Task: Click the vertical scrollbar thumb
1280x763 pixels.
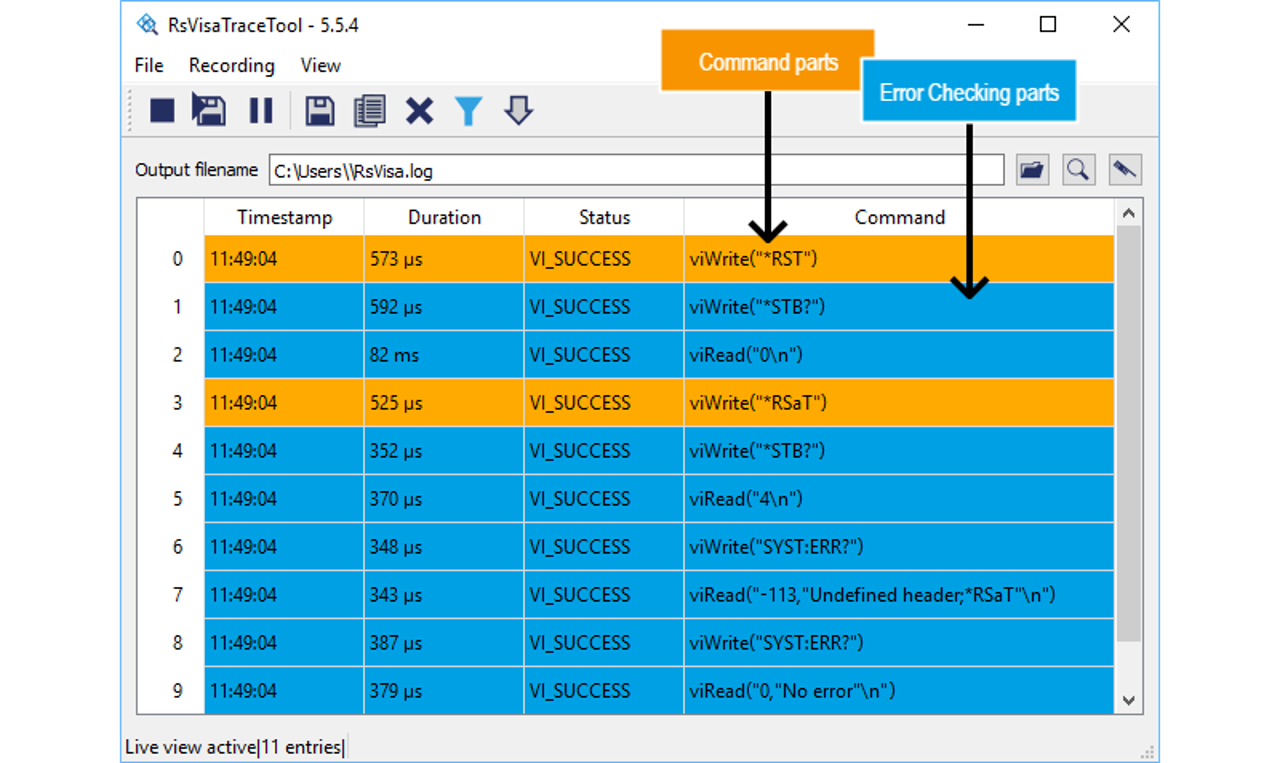Action: tap(1128, 433)
